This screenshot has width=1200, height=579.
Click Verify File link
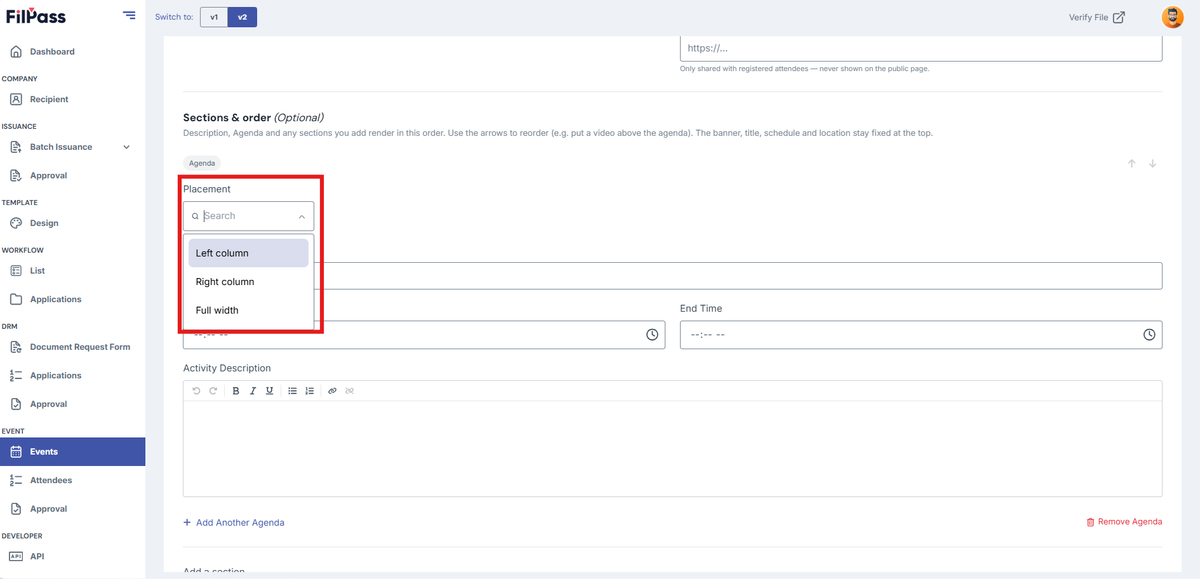[1096, 17]
